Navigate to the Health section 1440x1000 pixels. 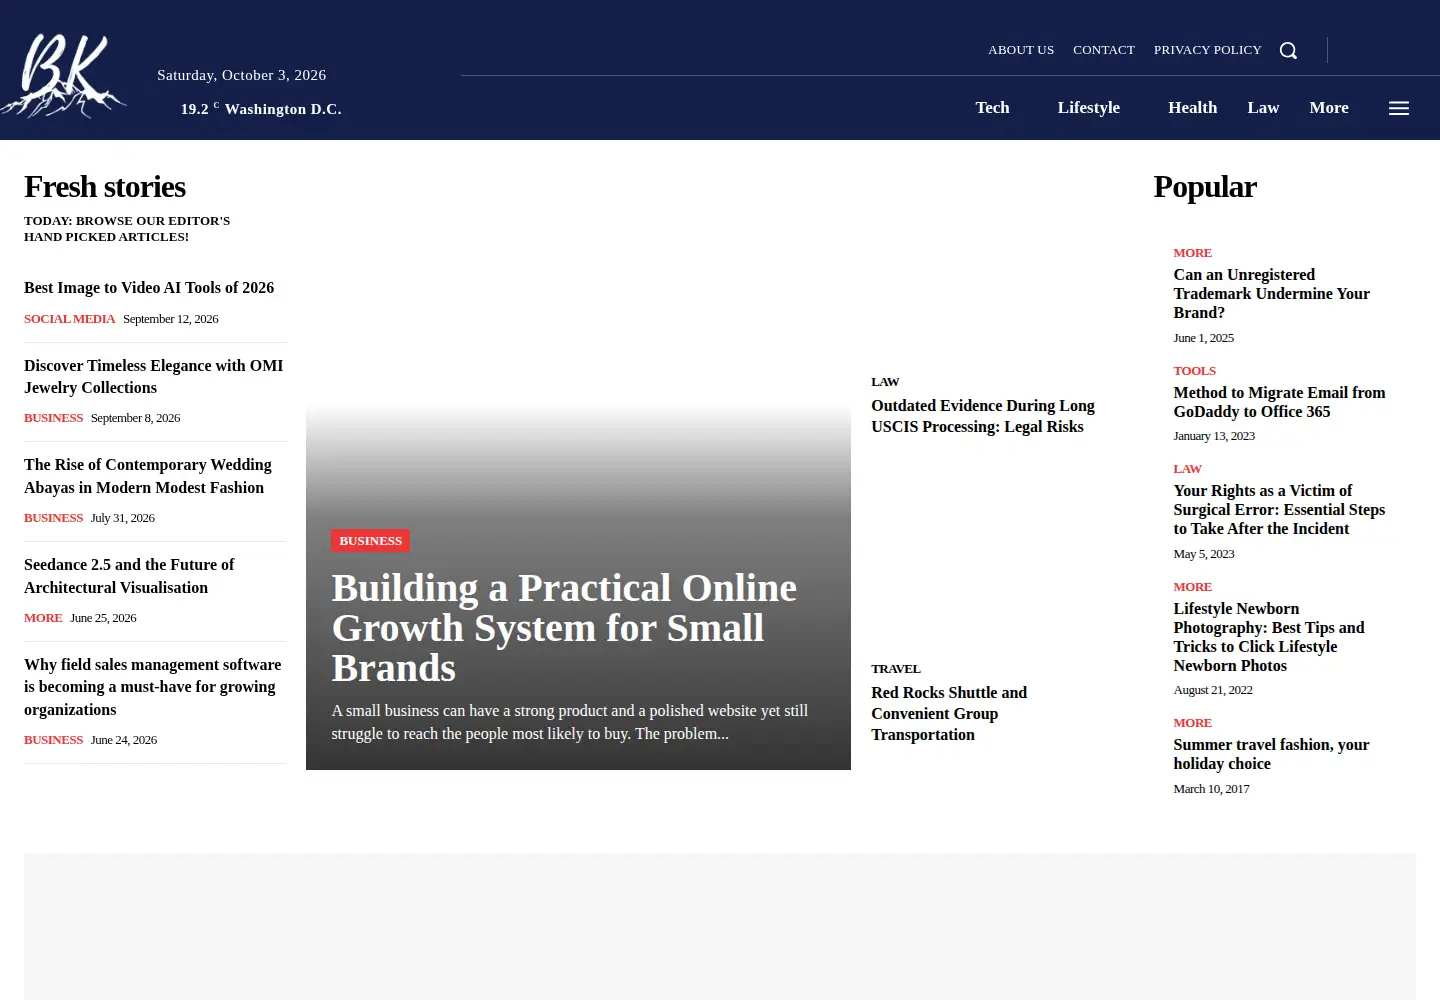pos(1193,108)
